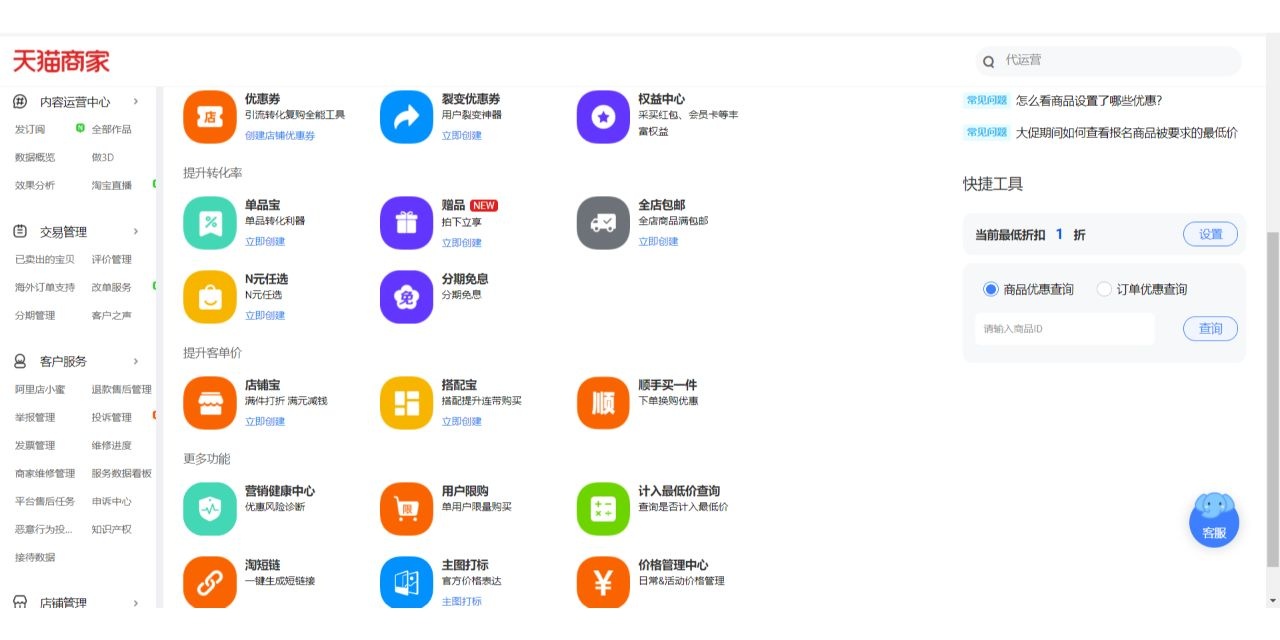Open the 主图打标 blue icon
Viewport: 1280px width, 640px height.
(x=407, y=582)
